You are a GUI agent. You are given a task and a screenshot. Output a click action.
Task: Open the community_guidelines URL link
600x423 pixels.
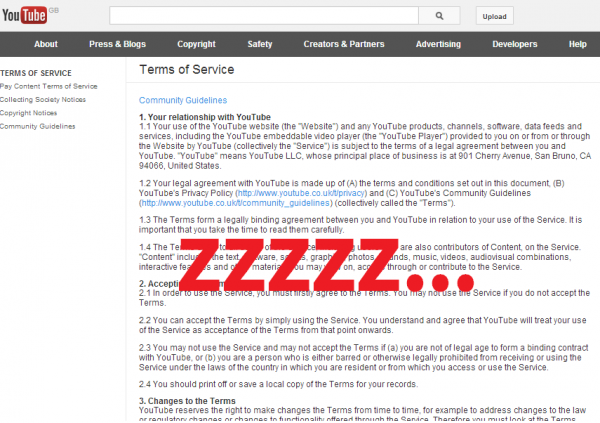click(236, 203)
